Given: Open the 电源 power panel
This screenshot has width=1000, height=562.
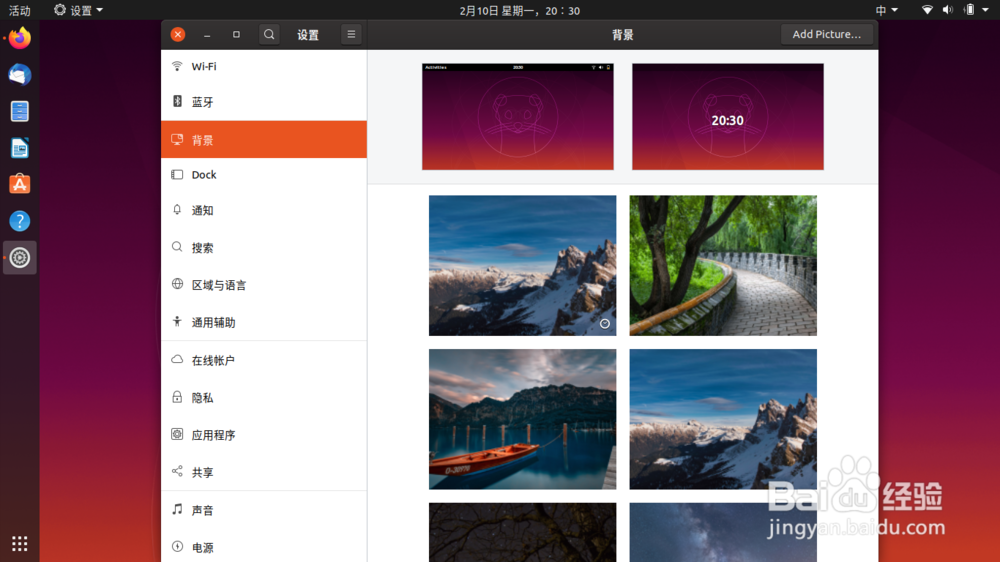Looking at the screenshot, I should (264, 547).
